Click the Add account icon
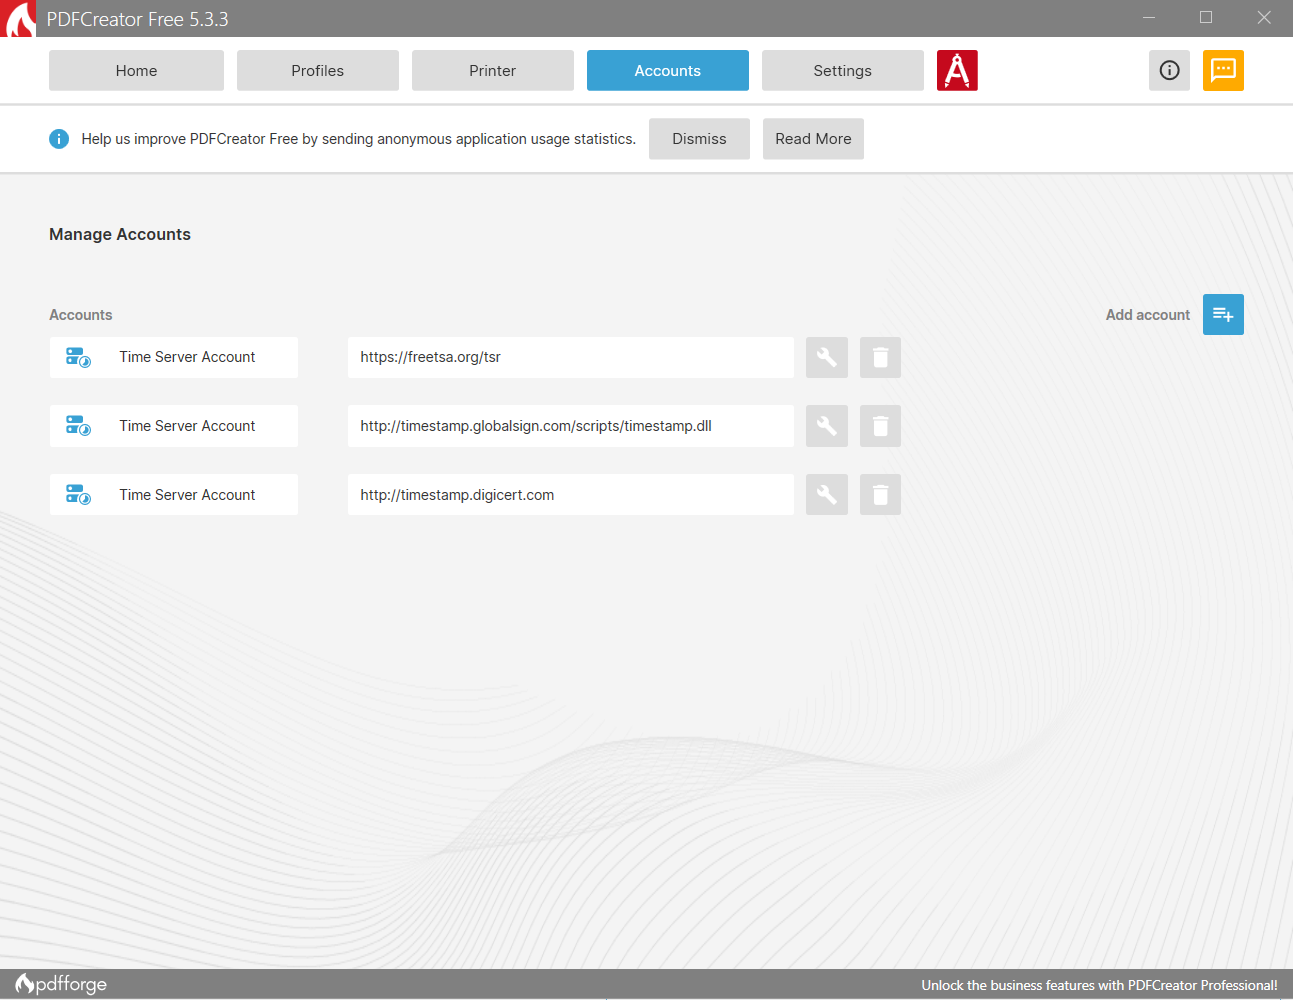1293x1000 pixels. click(x=1223, y=314)
